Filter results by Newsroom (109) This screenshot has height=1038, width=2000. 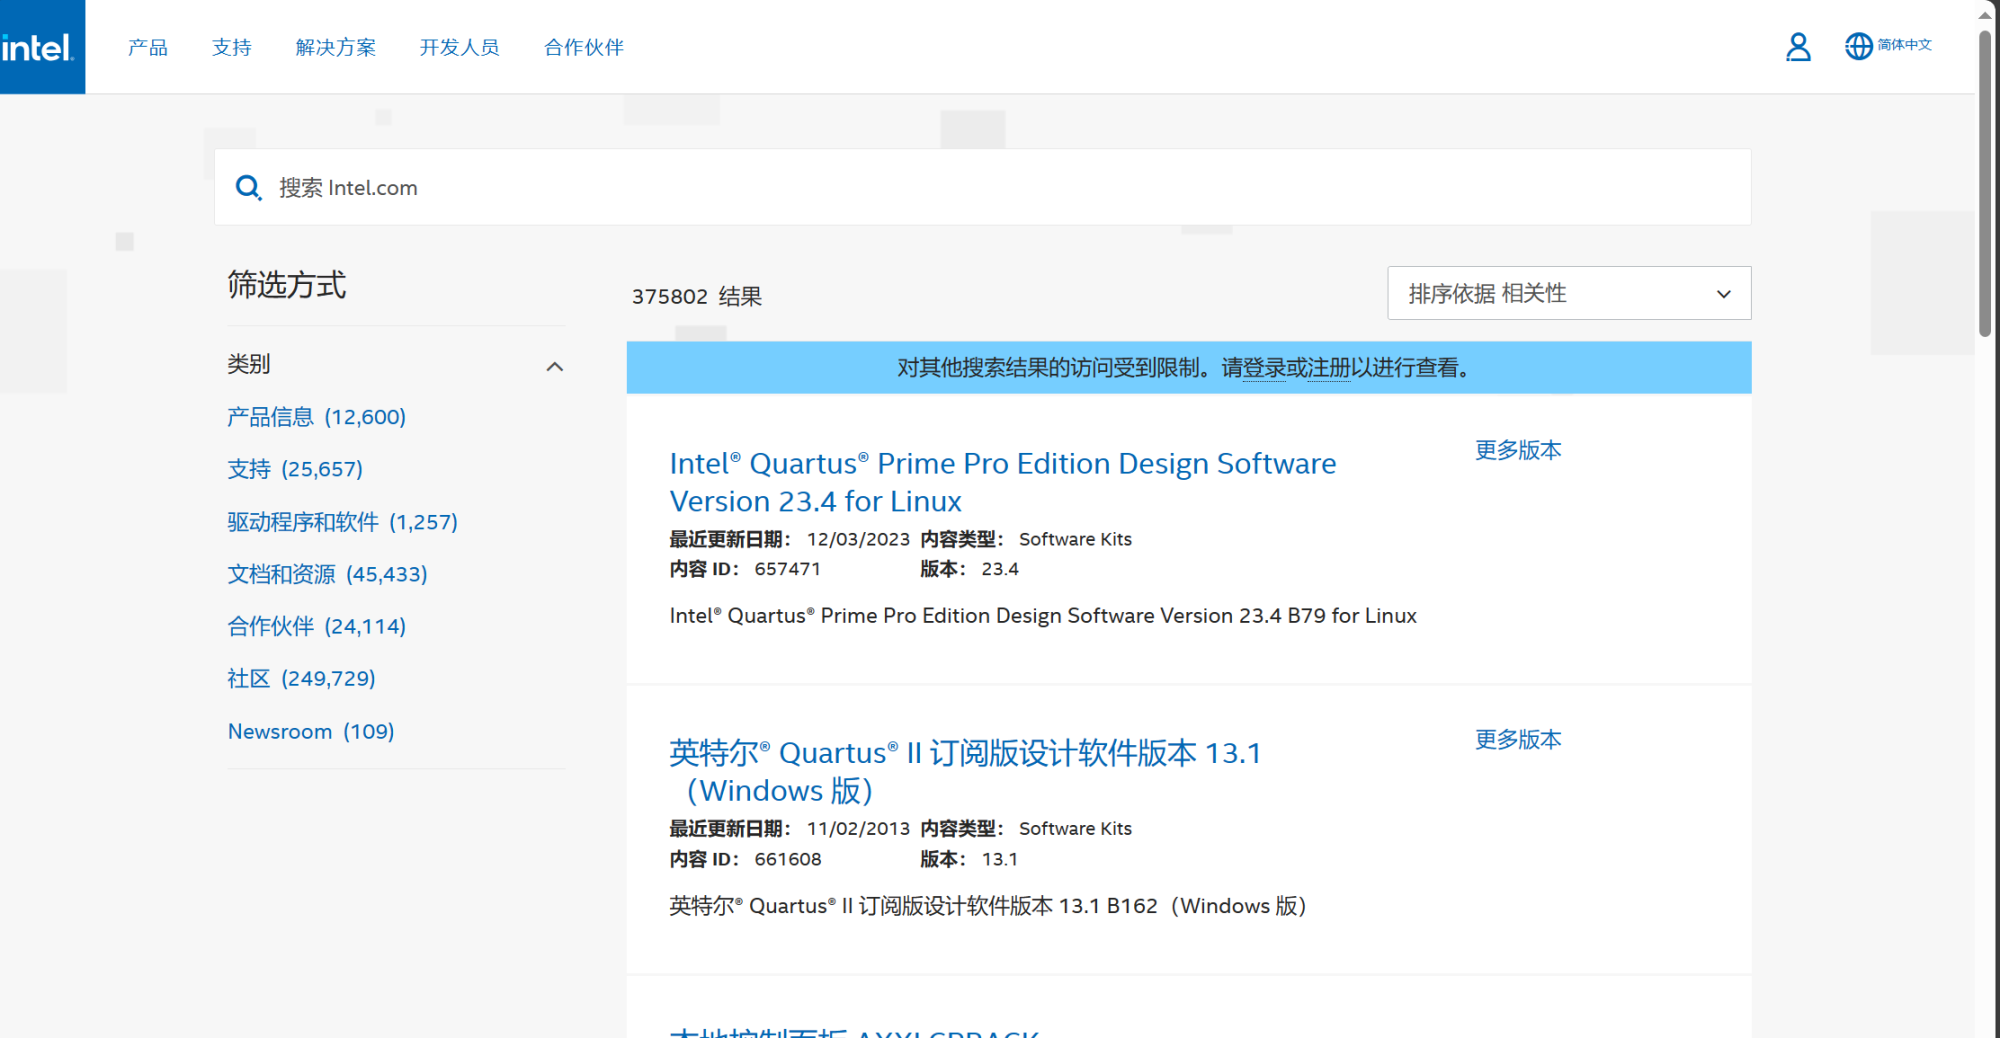pos(310,731)
